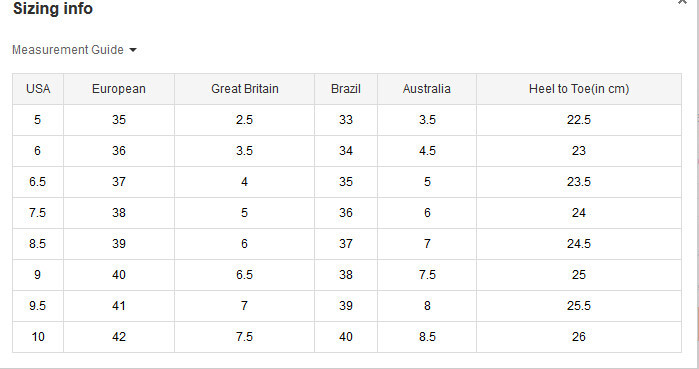
Task: Click the Australia column header
Action: tap(427, 89)
